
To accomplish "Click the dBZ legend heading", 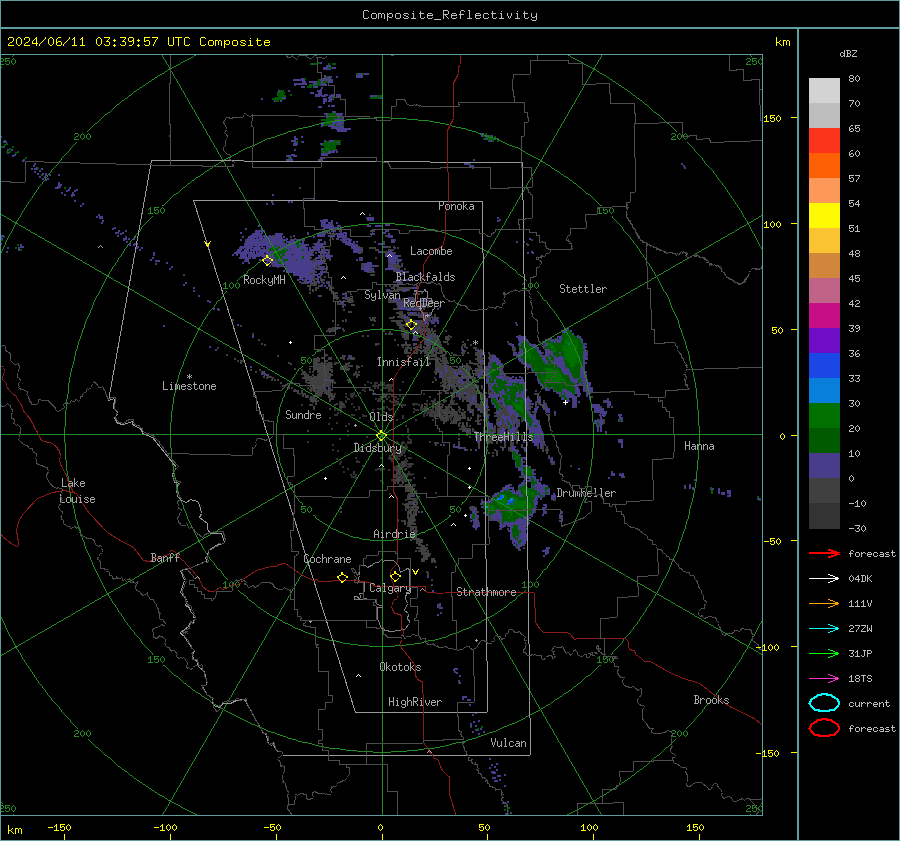I will coord(848,53).
